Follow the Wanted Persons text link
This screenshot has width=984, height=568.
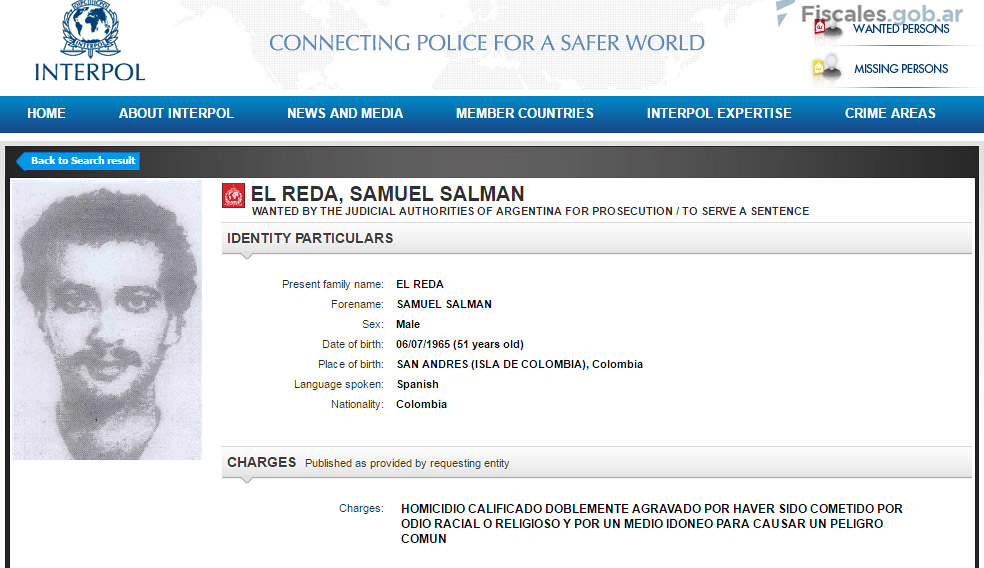901,29
